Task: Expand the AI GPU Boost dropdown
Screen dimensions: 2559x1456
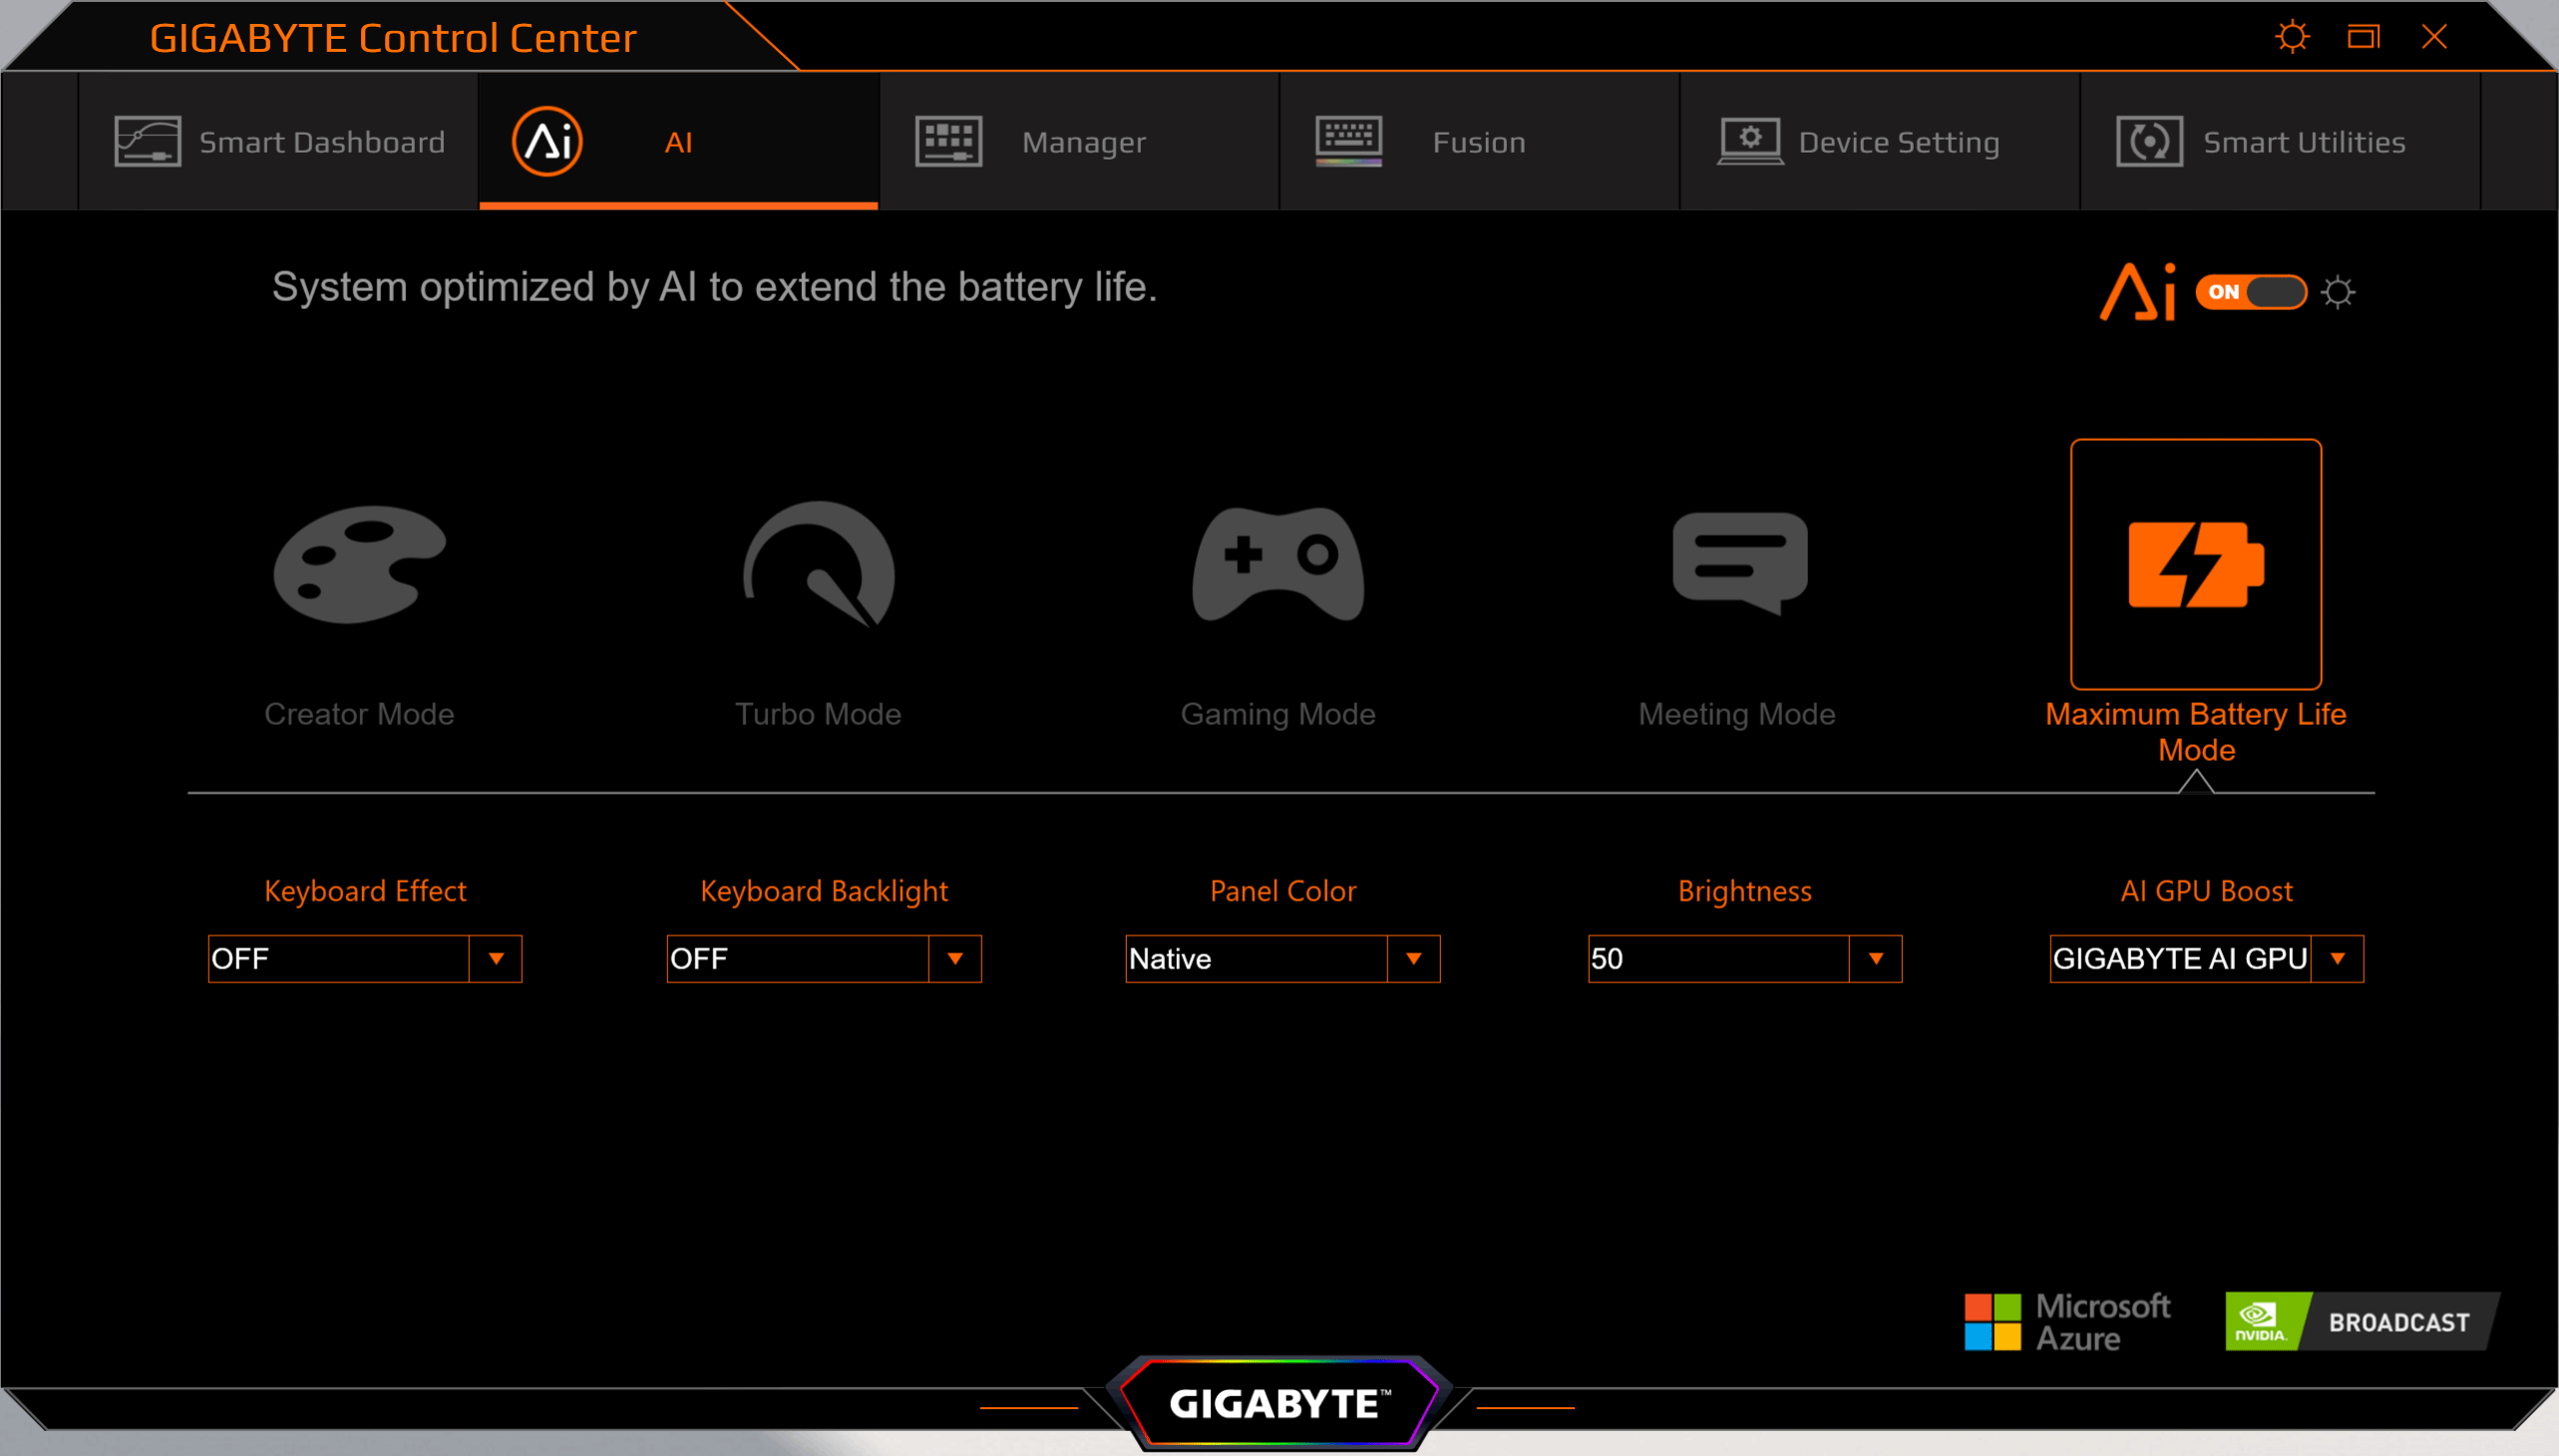Action: click(x=2337, y=958)
